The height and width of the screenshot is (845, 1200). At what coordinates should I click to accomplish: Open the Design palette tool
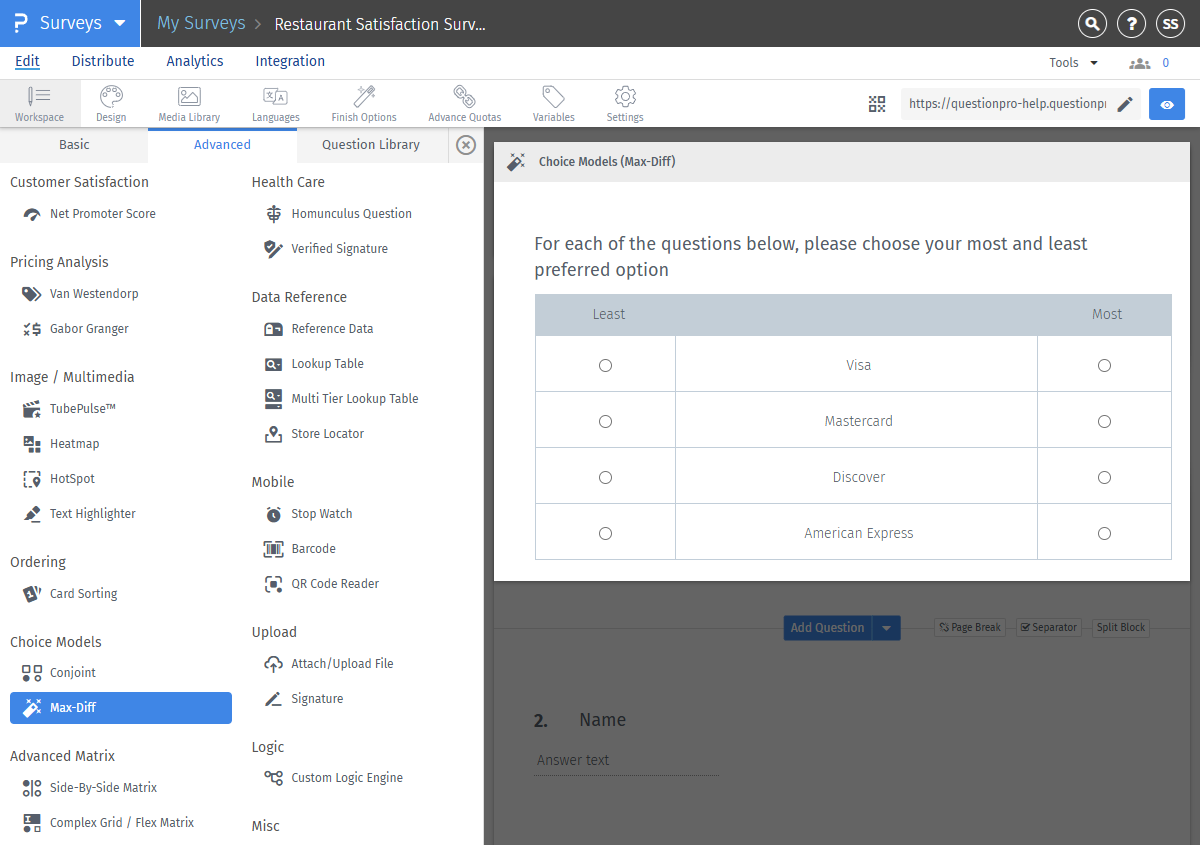click(x=111, y=103)
